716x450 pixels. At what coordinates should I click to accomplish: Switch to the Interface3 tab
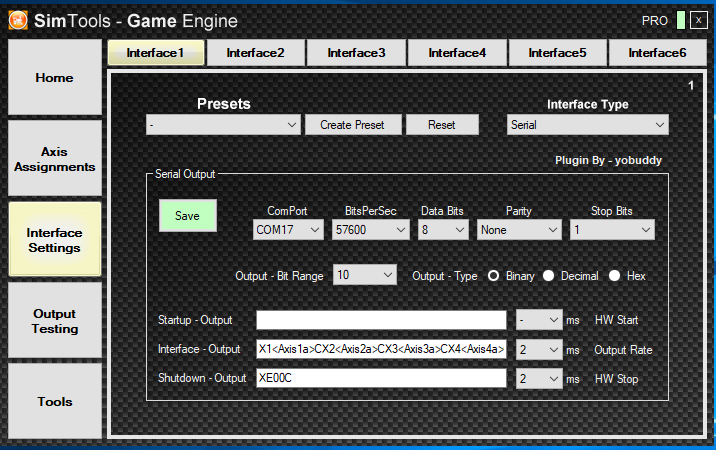[x=356, y=53]
